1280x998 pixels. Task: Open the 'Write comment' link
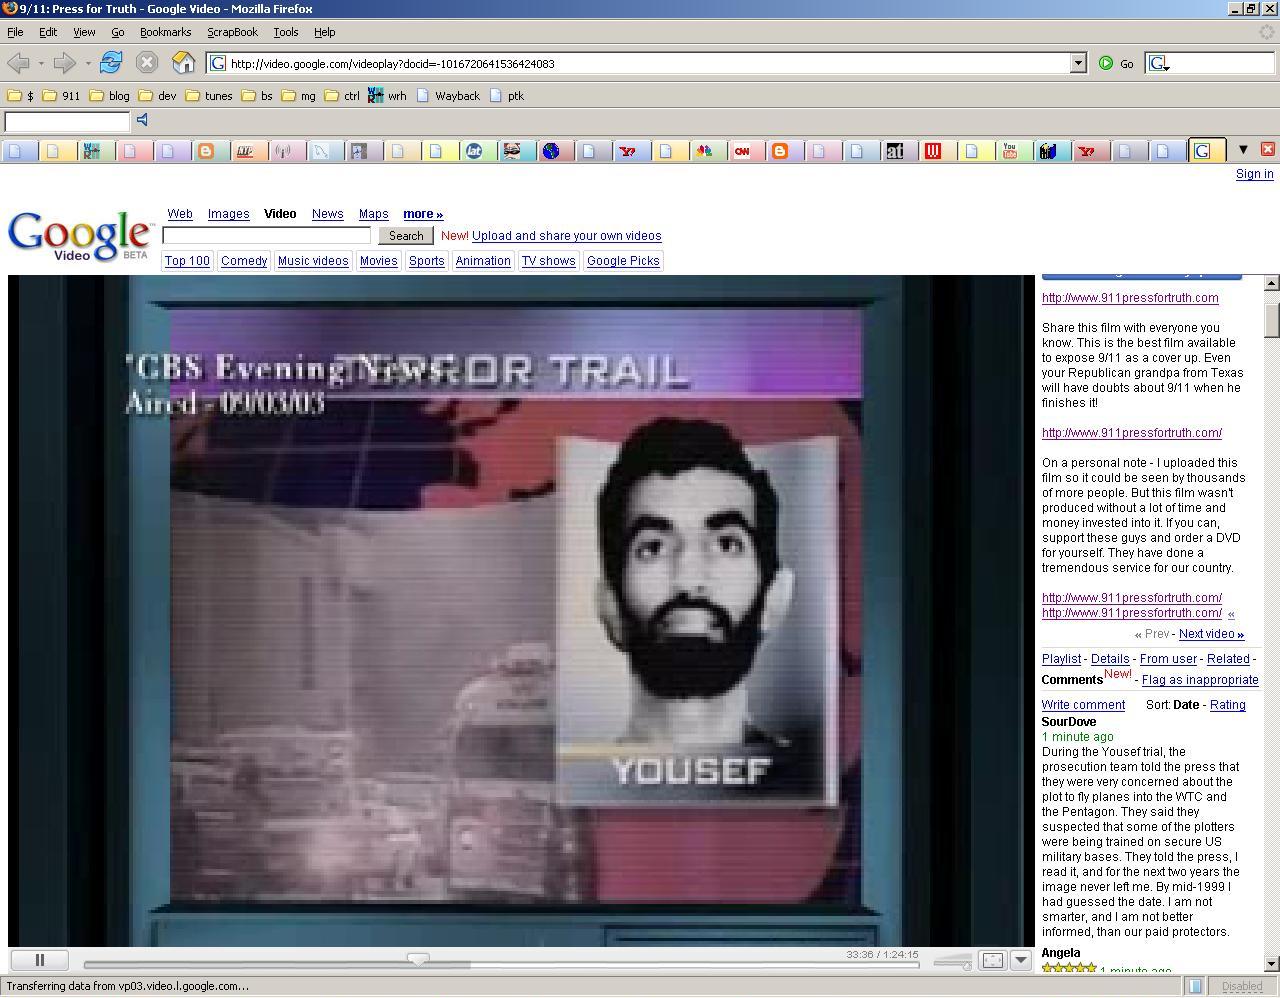(1083, 705)
